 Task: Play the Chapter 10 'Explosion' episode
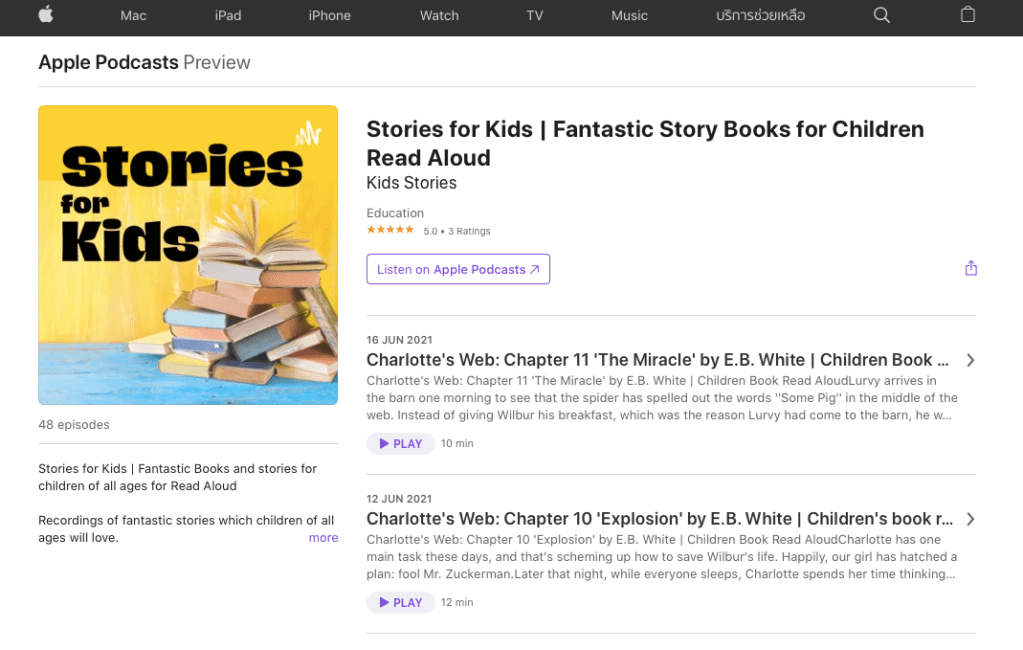(401, 602)
